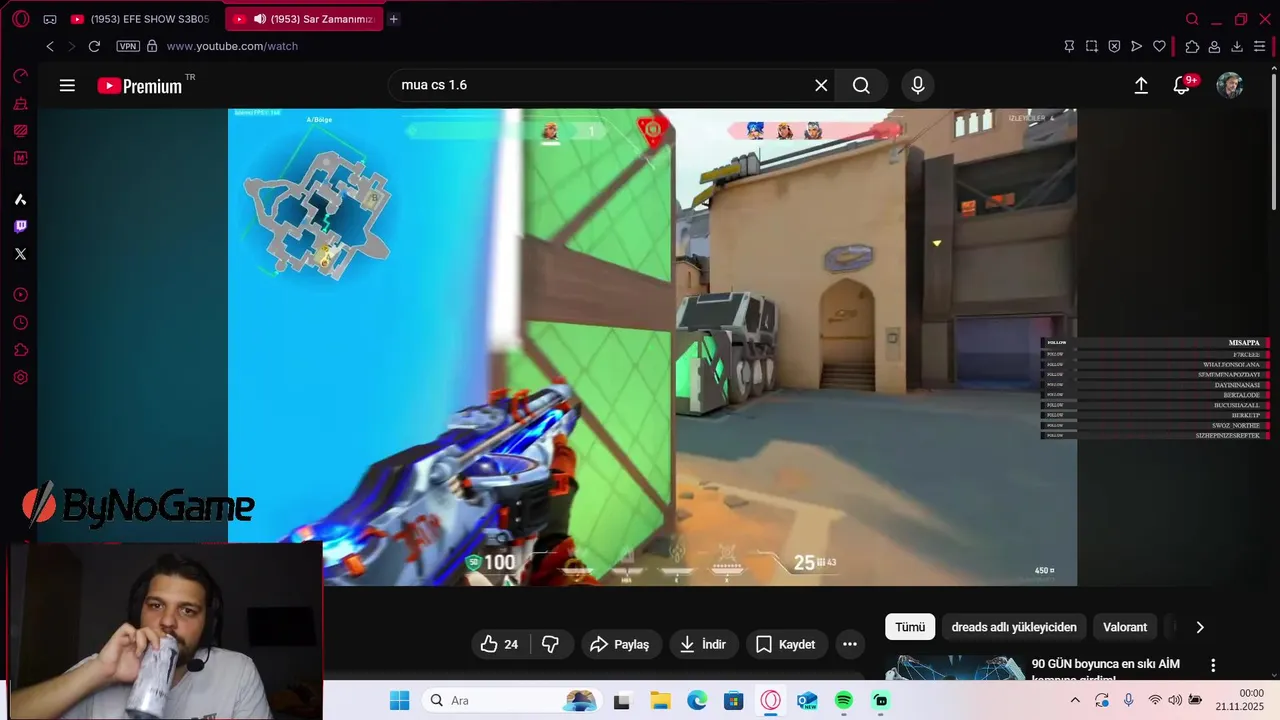Image resolution: width=1280 pixels, height=720 pixels.
Task: Dislike the video with thumbs down
Action: pyautogui.click(x=551, y=644)
